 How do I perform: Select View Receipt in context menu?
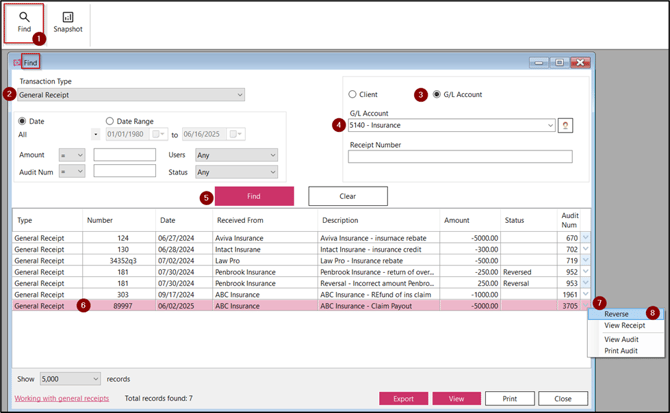625,326
